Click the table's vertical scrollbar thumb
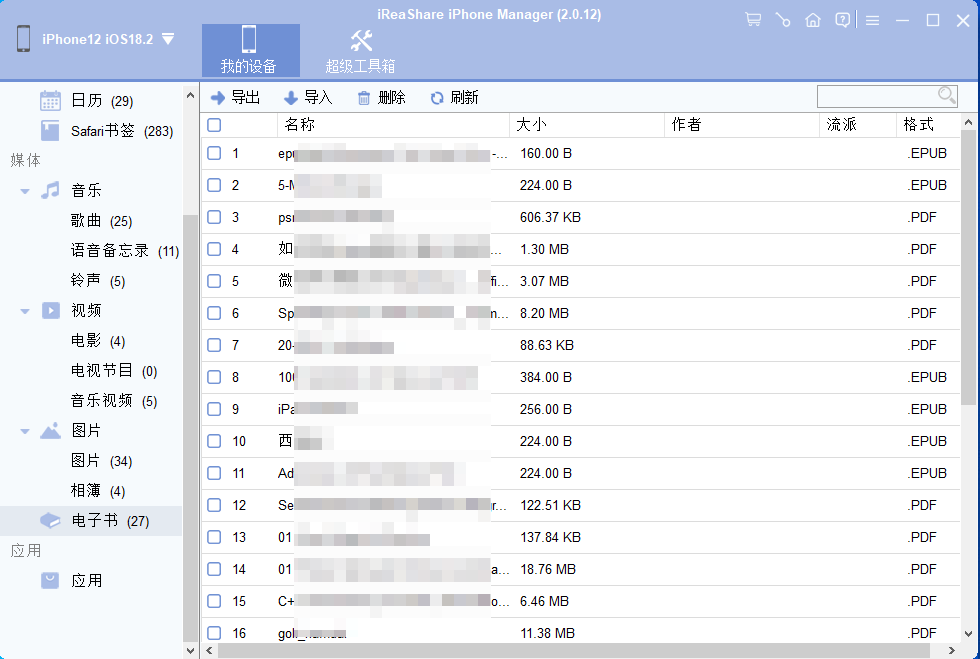 (968, 268)
